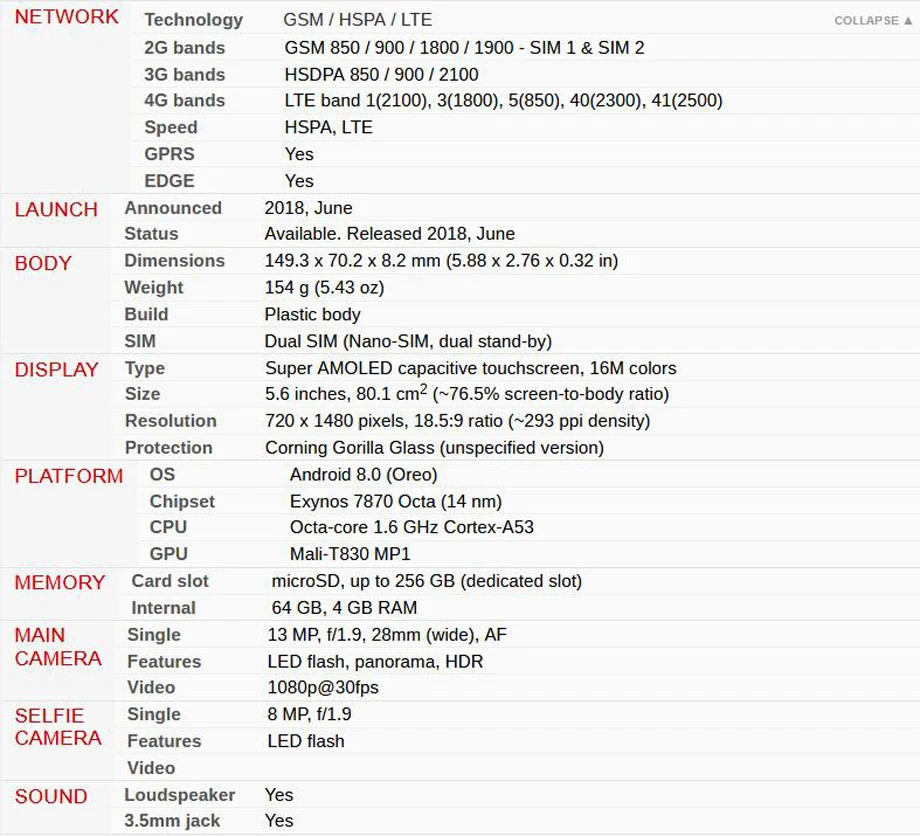Click the Speed label

click(171, 127)
